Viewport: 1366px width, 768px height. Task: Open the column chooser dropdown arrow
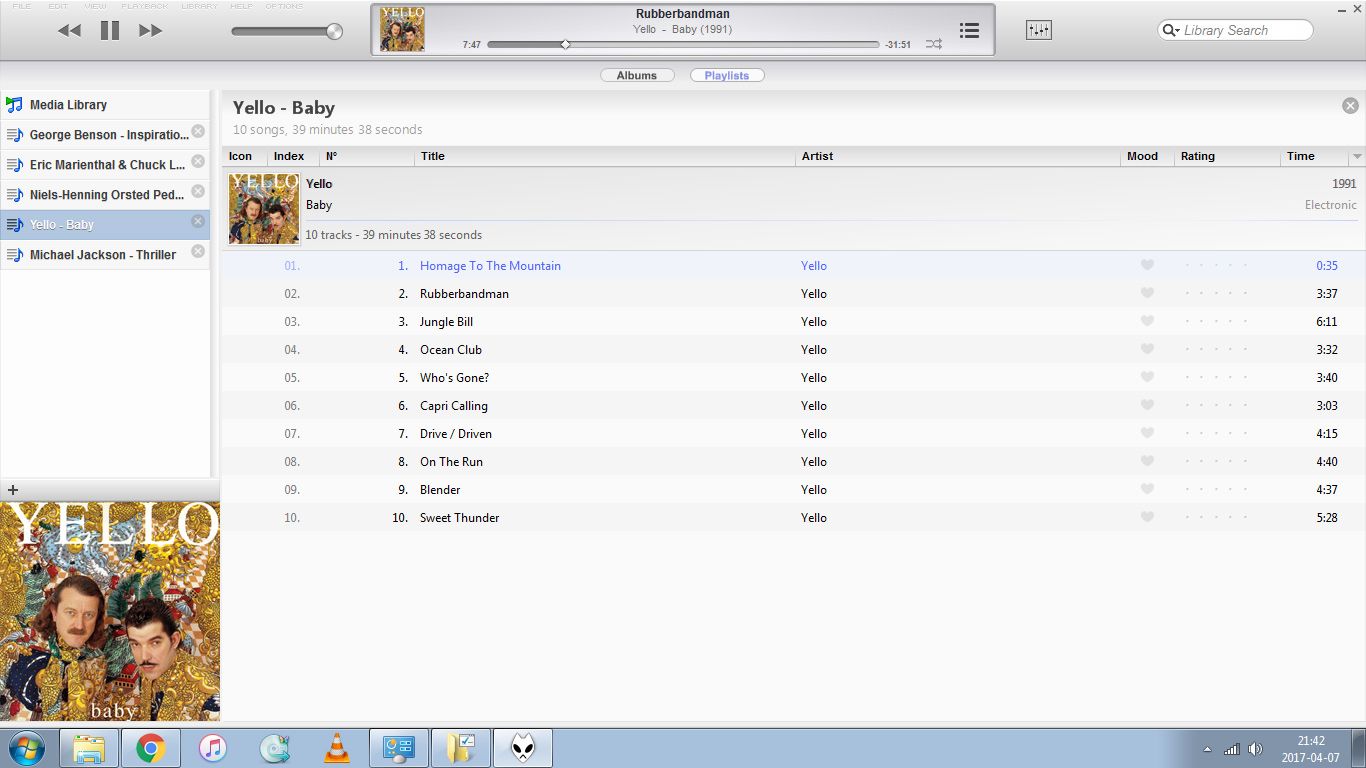[1357, 157]
